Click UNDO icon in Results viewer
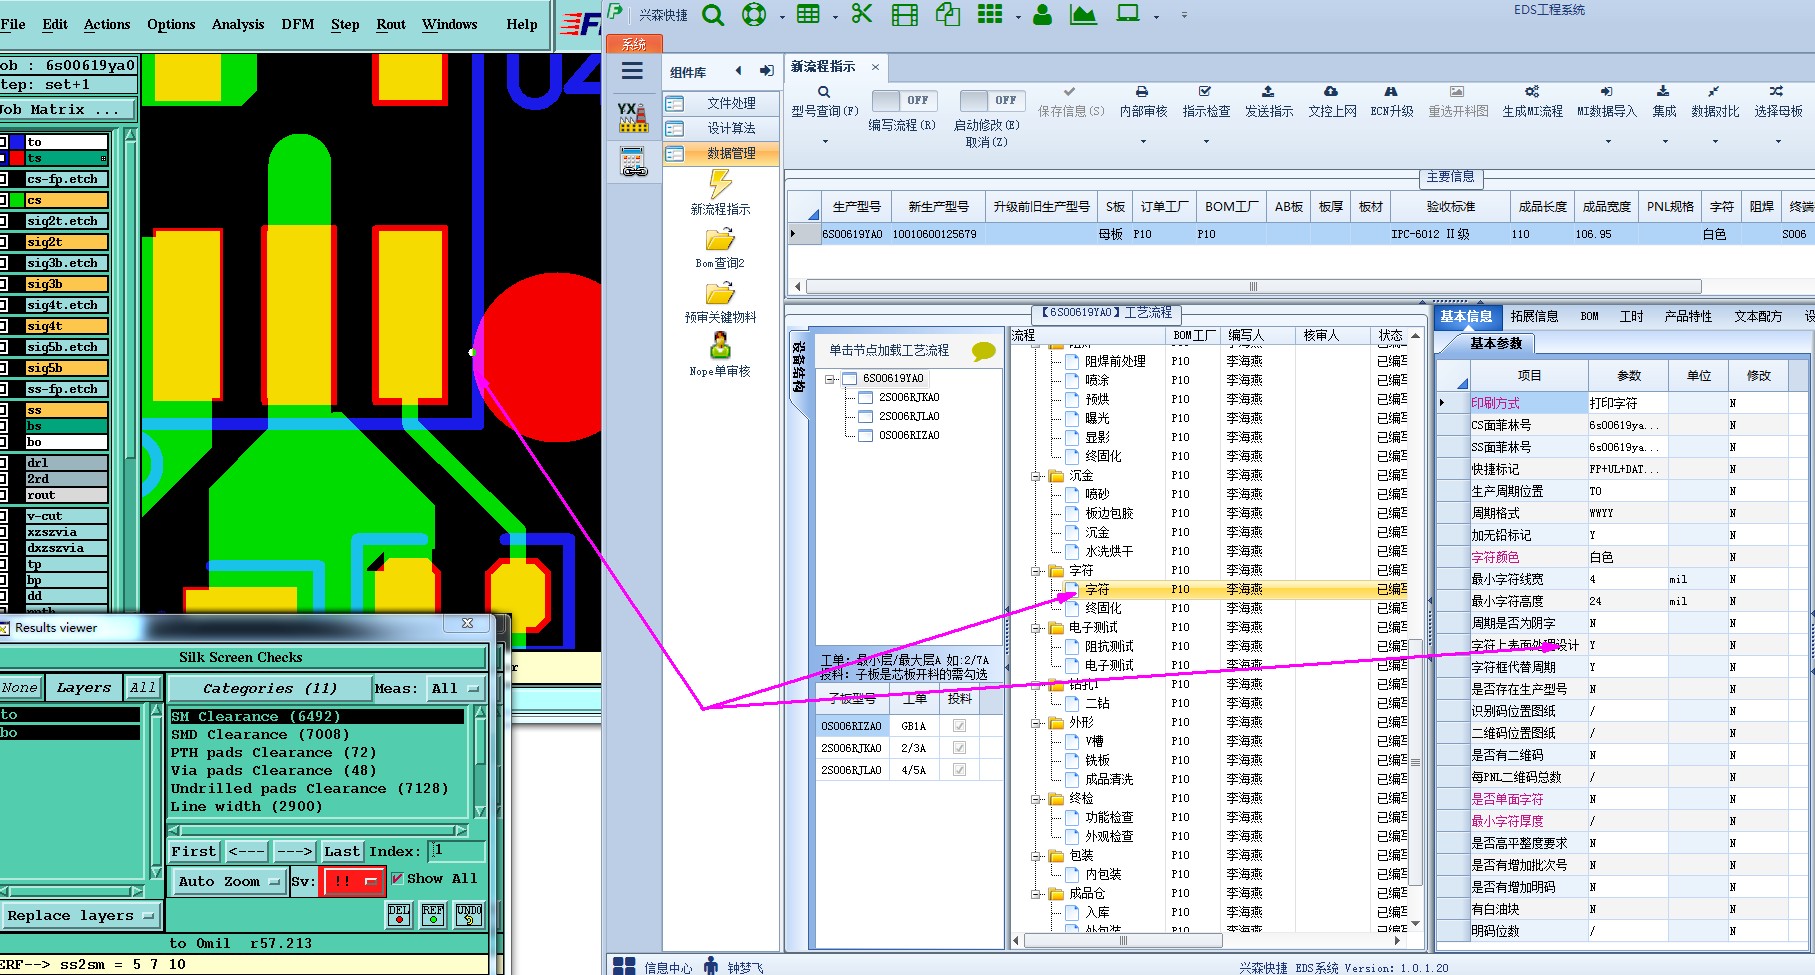This screenshot has height=975, width=1815. [468, 914]
